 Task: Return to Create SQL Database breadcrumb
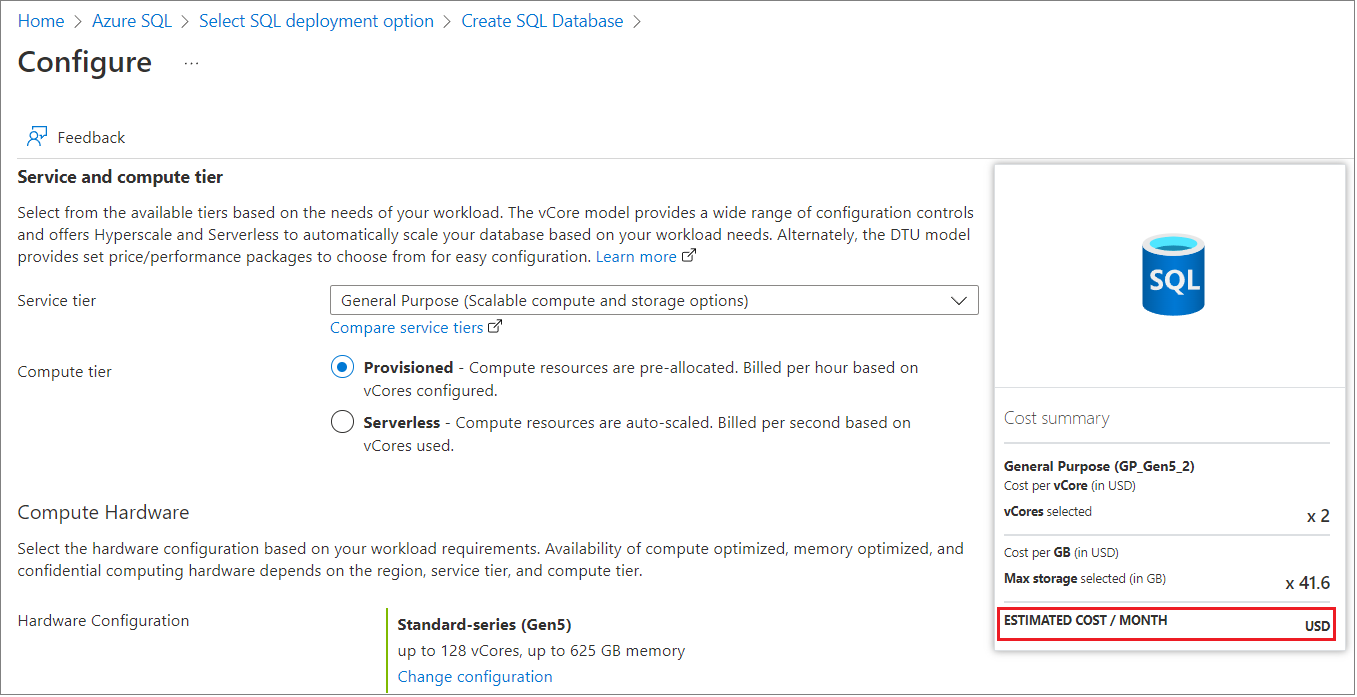point(542,21)
